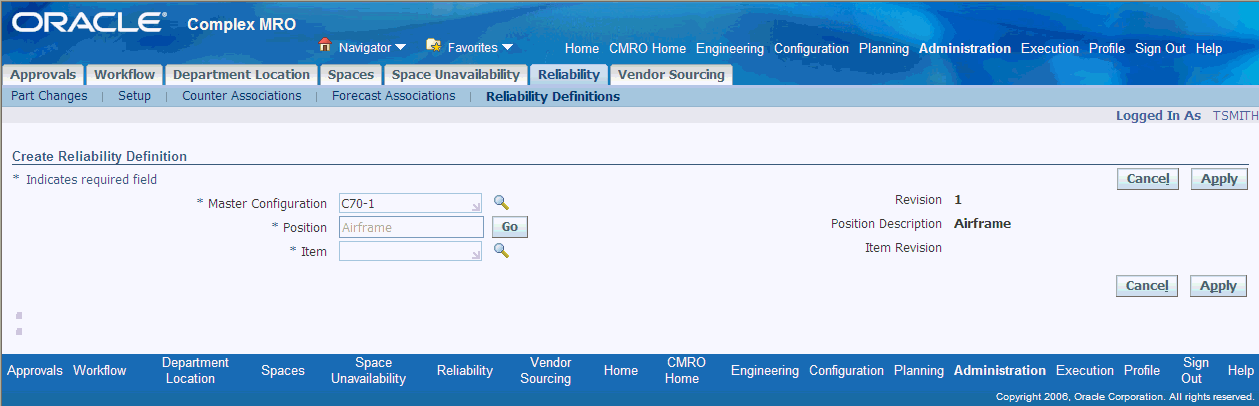
Task: Go to Setup subtab
Action: (x=134, y=96)
